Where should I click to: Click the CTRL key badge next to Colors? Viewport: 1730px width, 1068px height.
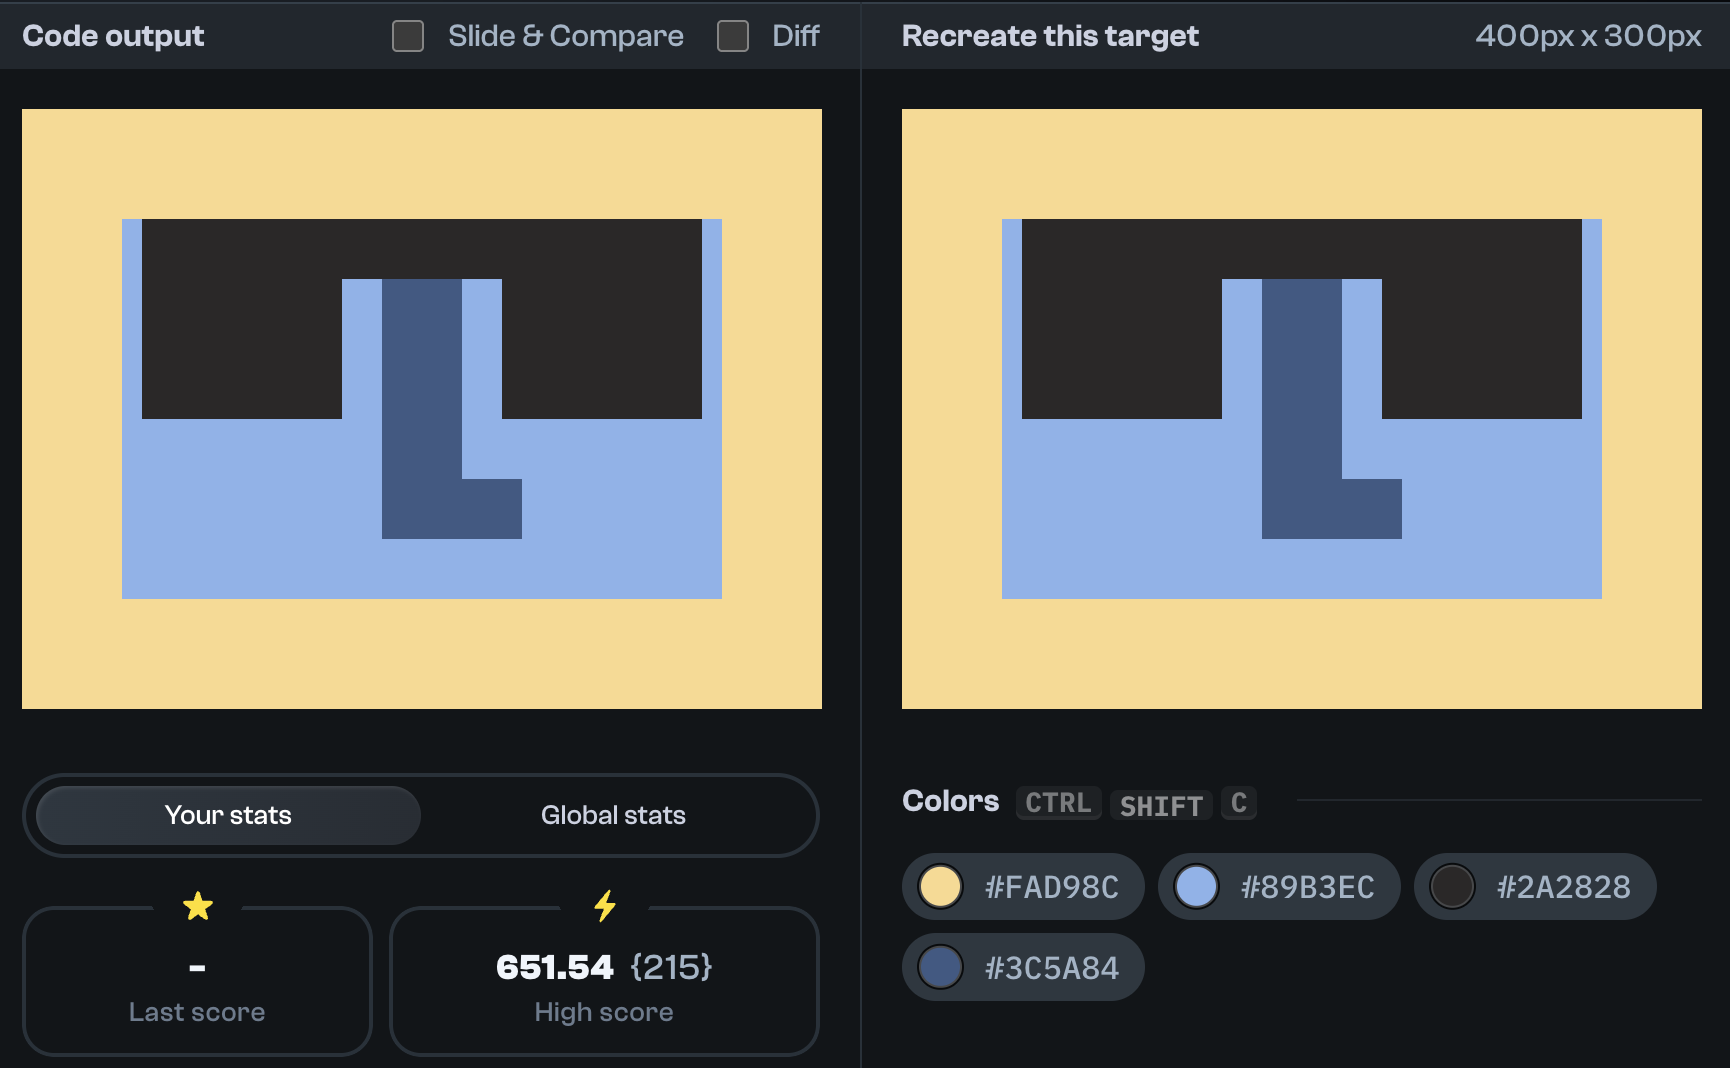(x=1057, y=802)
